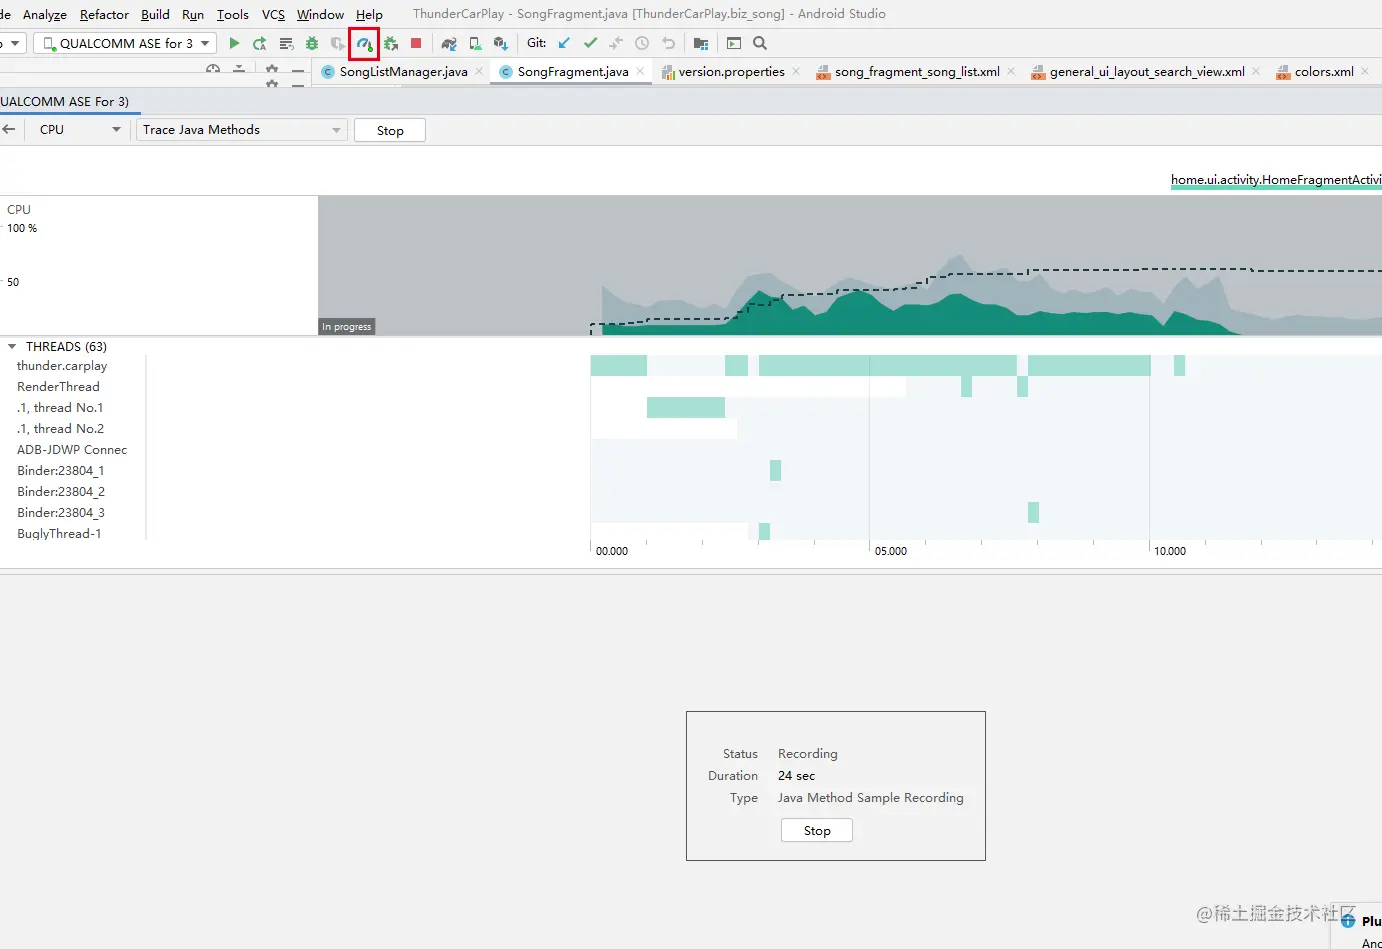Attach debugger to Android process icon
This screenshot has height=949, width=1382.
391,43
